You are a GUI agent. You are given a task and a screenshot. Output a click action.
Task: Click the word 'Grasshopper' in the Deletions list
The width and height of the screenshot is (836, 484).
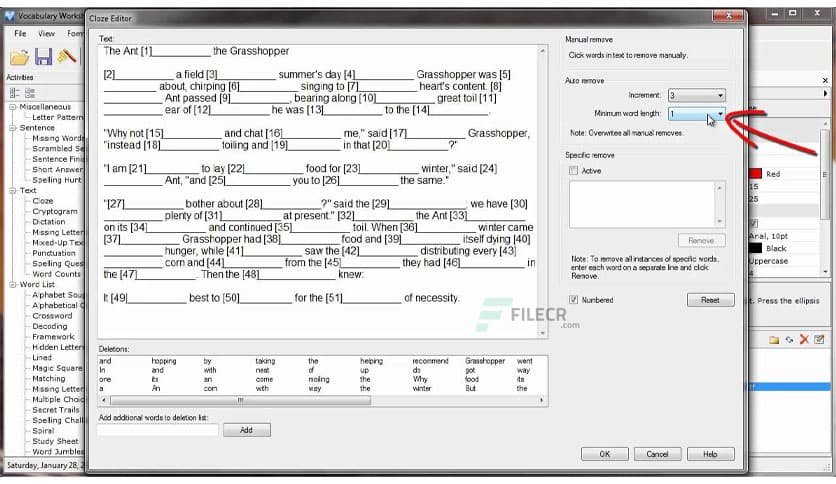(x=485, y=361)
